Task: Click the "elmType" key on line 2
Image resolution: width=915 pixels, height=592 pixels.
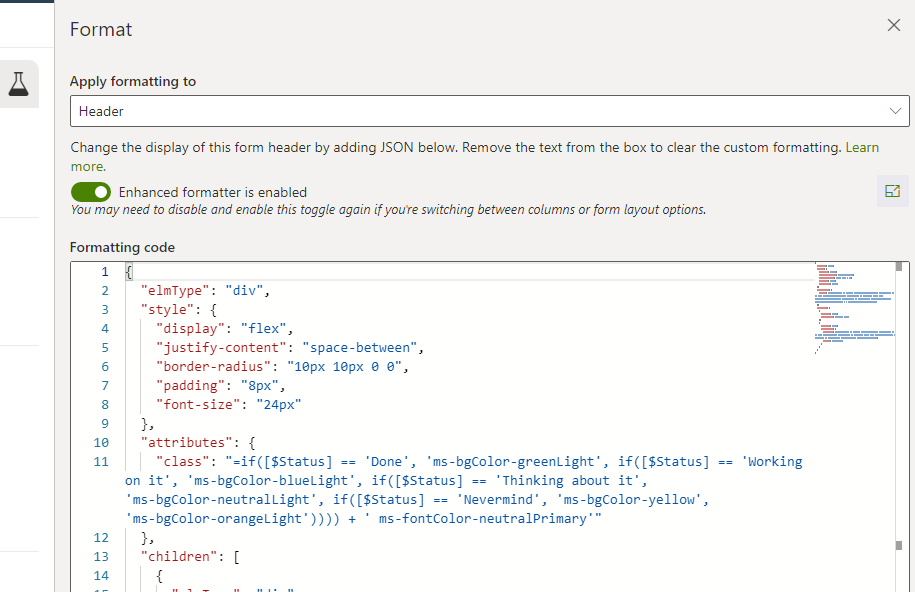Action: 175,291
